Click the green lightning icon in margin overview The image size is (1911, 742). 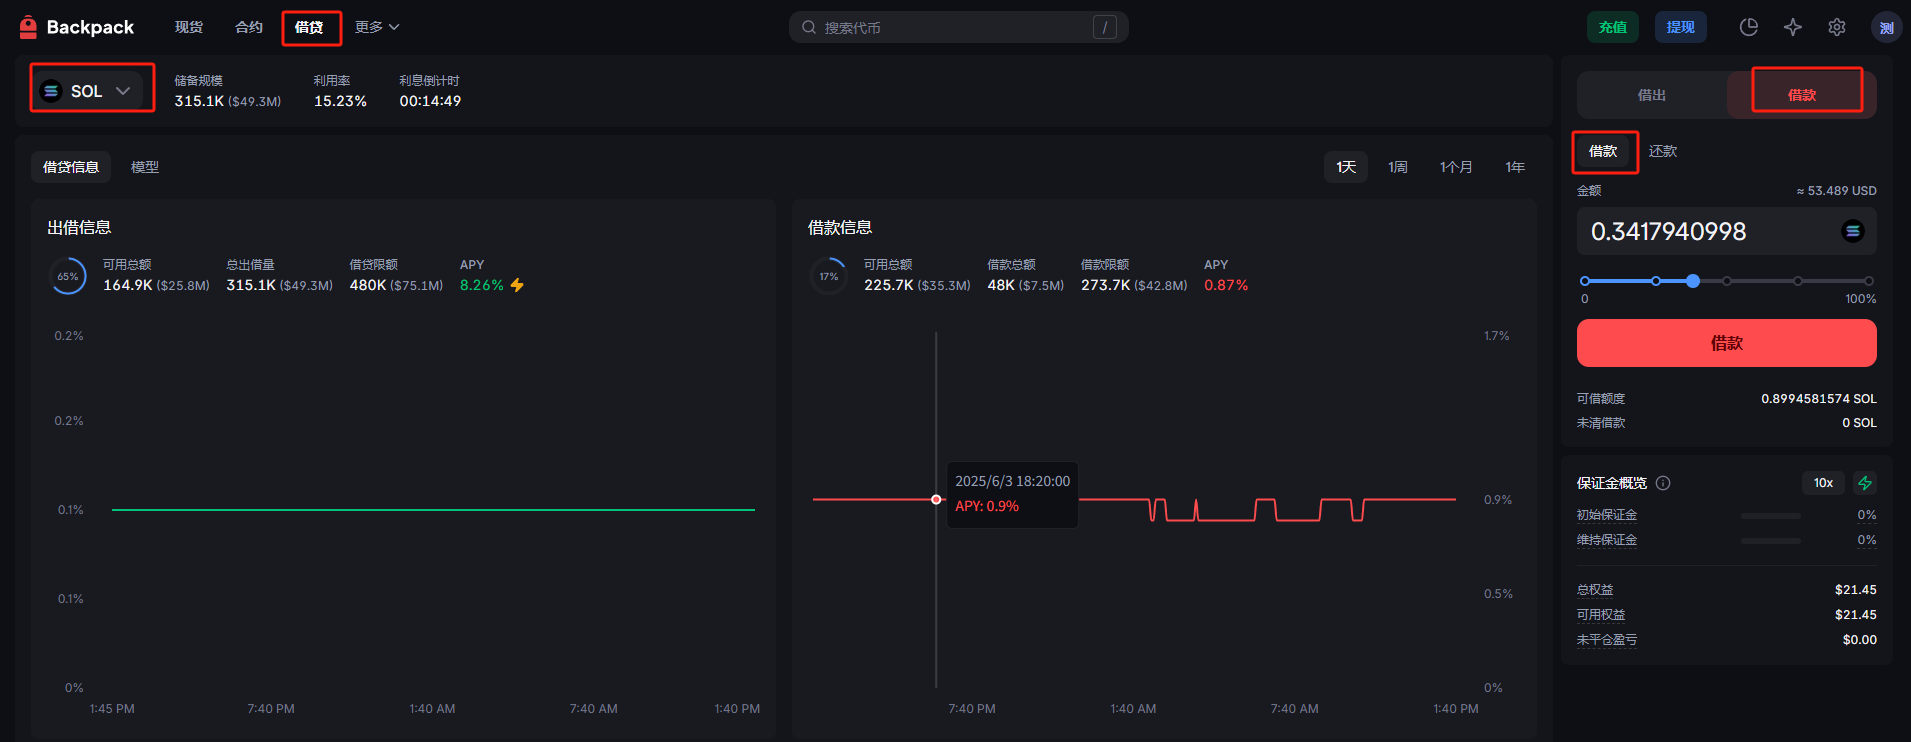pos(1864,483)
